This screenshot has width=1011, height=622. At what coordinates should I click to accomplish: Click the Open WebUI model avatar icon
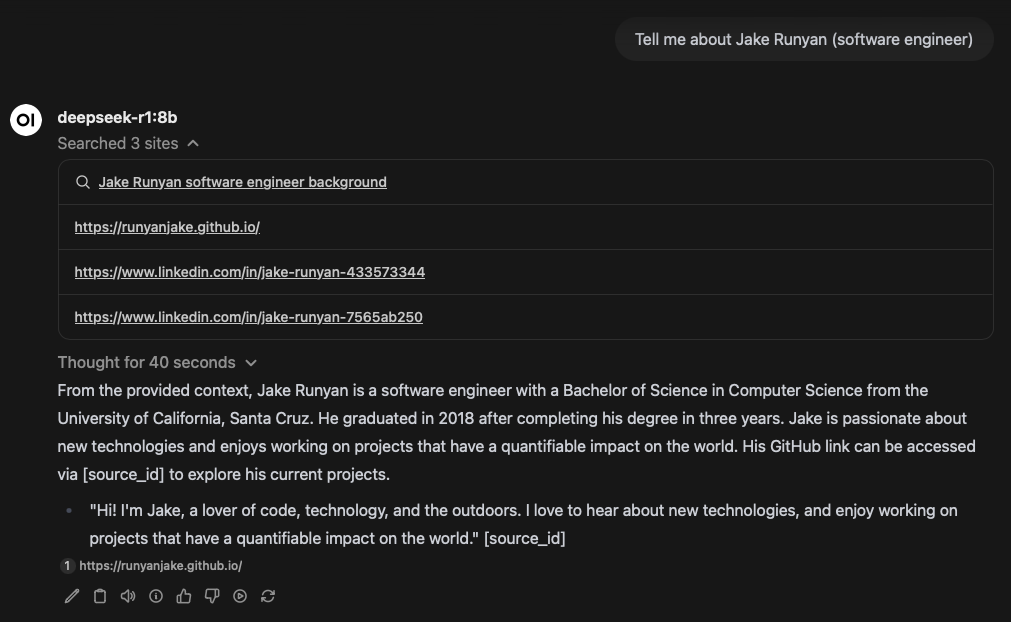pos(25,119)
